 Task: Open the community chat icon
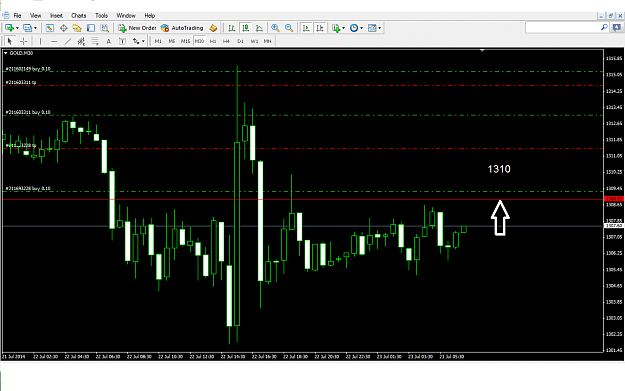pos(617,28)
